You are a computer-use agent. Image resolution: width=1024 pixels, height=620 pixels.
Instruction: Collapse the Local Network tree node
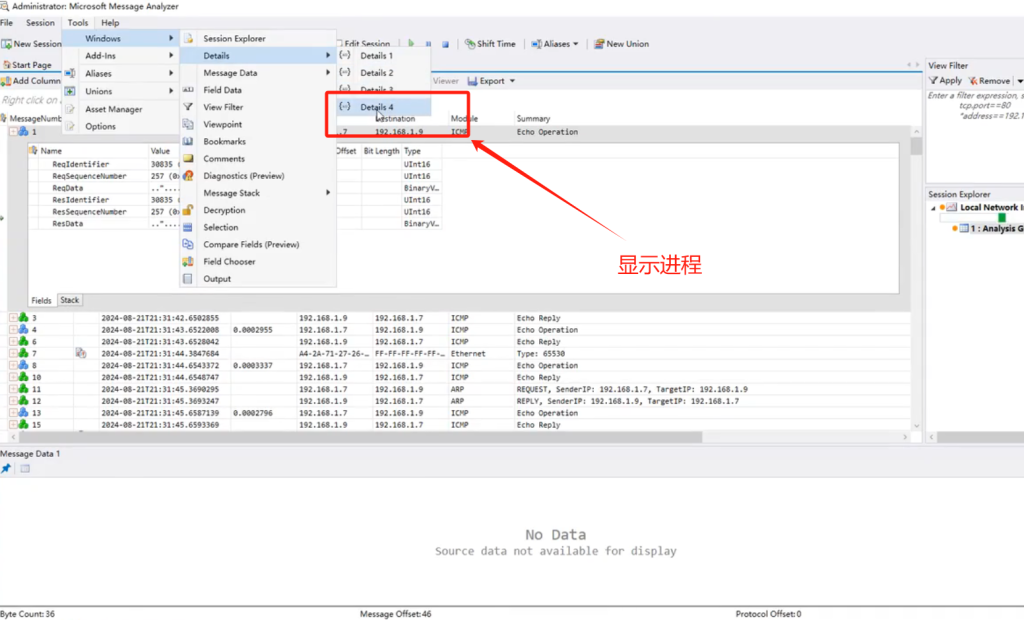pos(933,208)
